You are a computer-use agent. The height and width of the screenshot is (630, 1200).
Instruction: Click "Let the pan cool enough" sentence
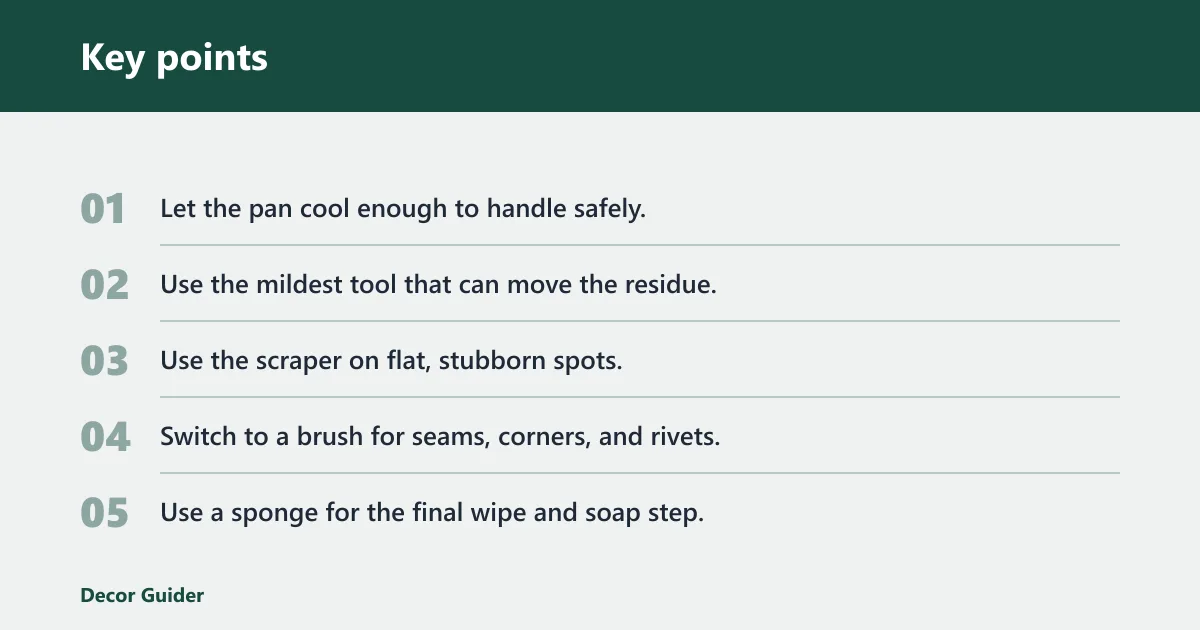point(403,209)
